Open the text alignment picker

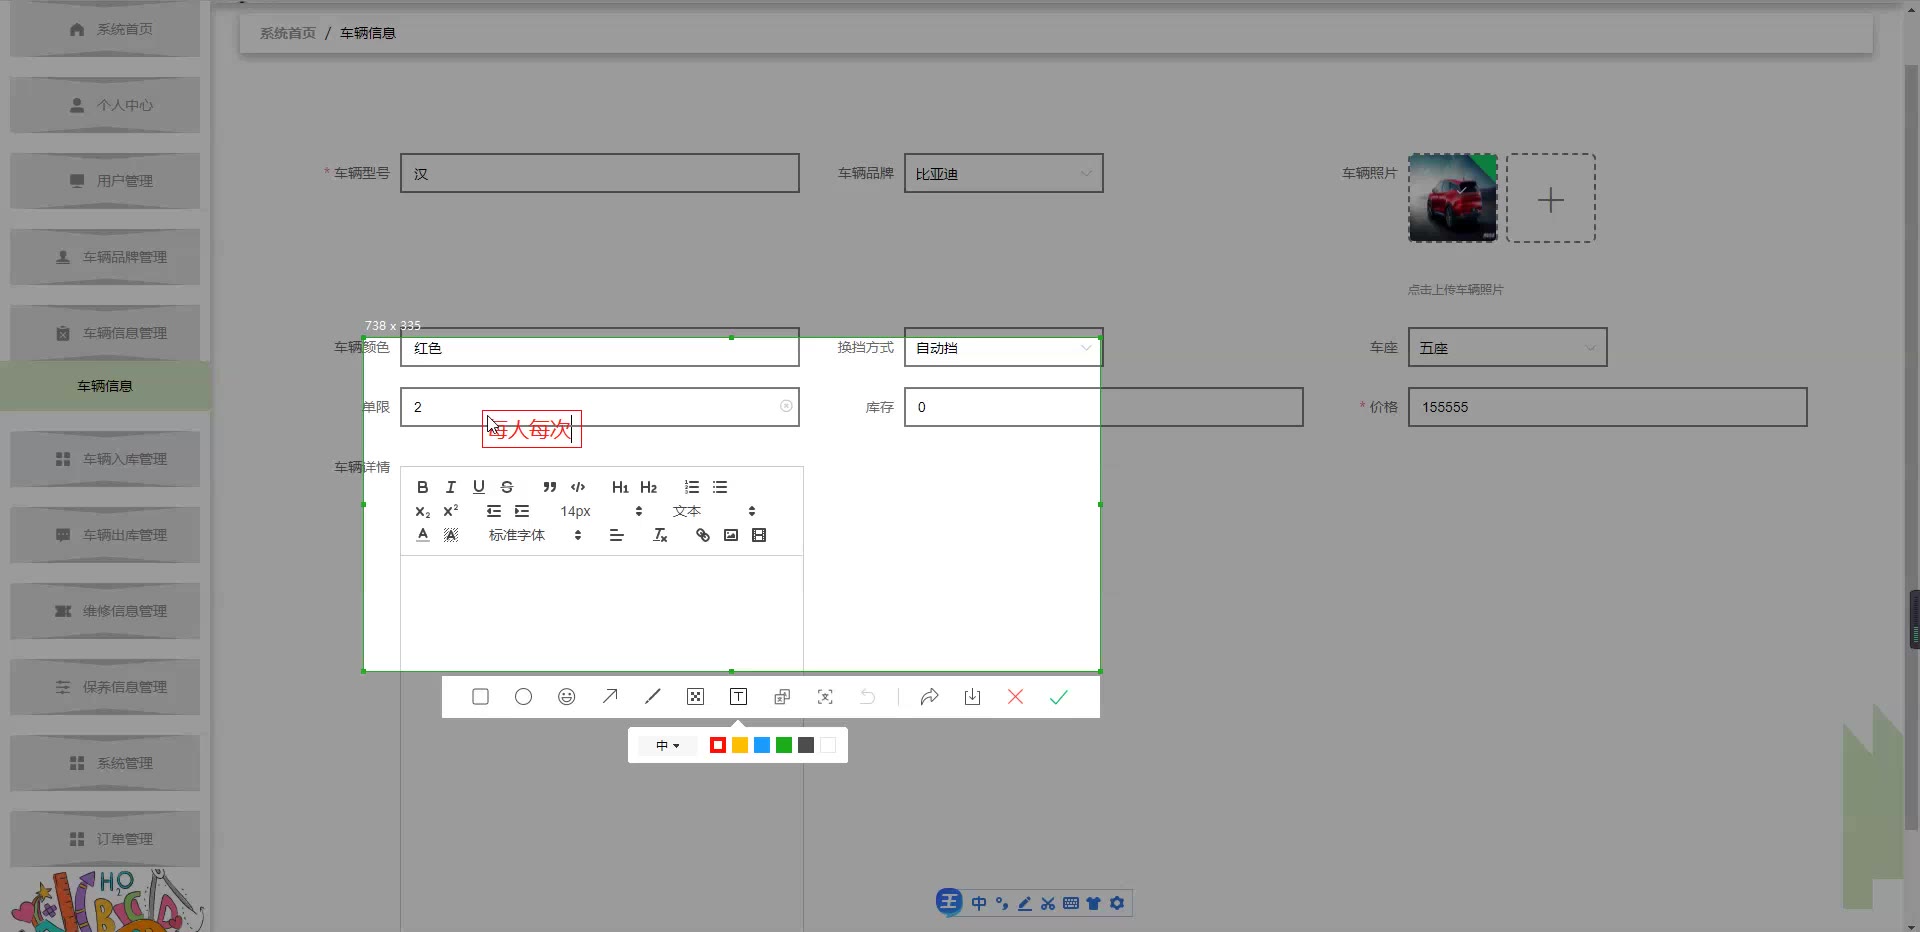click(x=616, y=535)
